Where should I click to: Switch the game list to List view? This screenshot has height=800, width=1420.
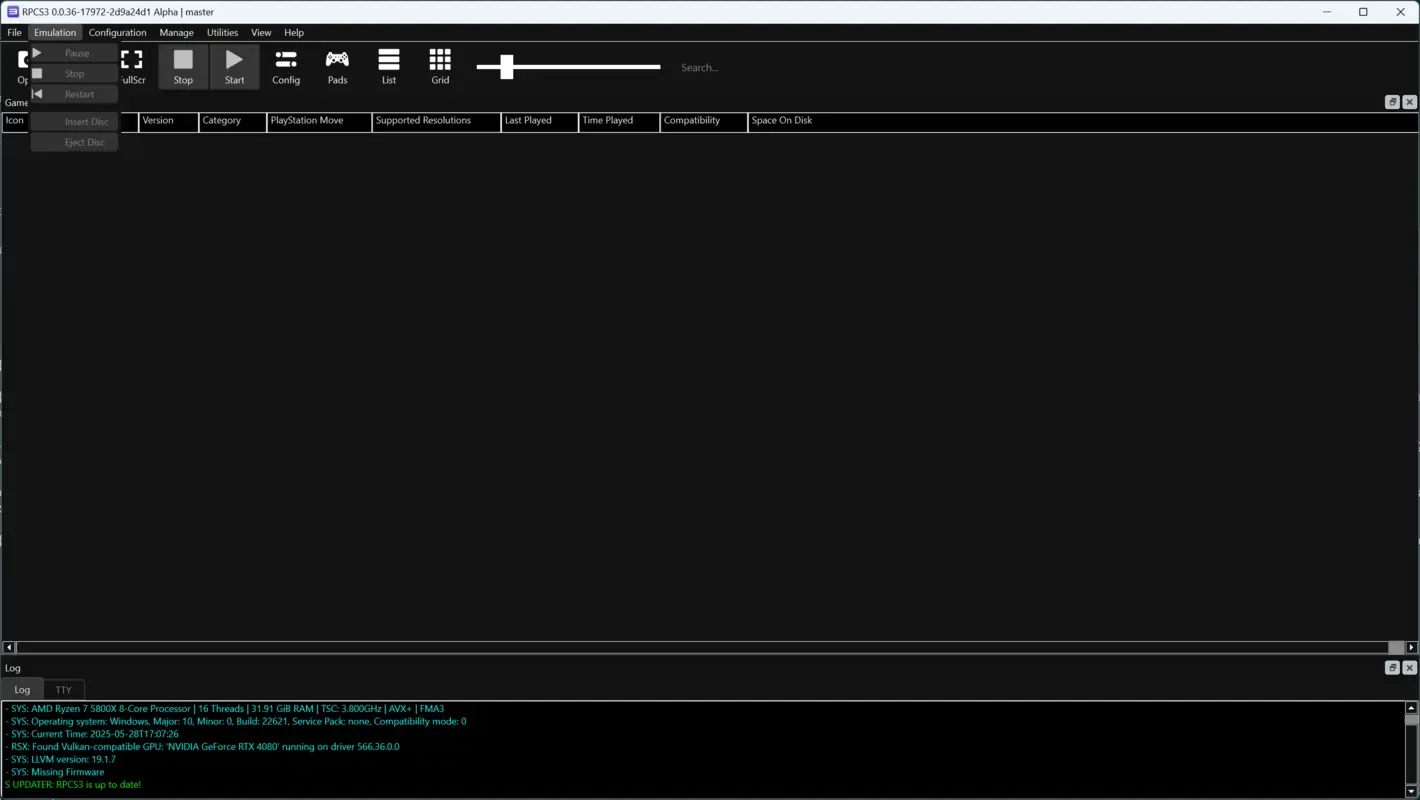pos(389,66)
